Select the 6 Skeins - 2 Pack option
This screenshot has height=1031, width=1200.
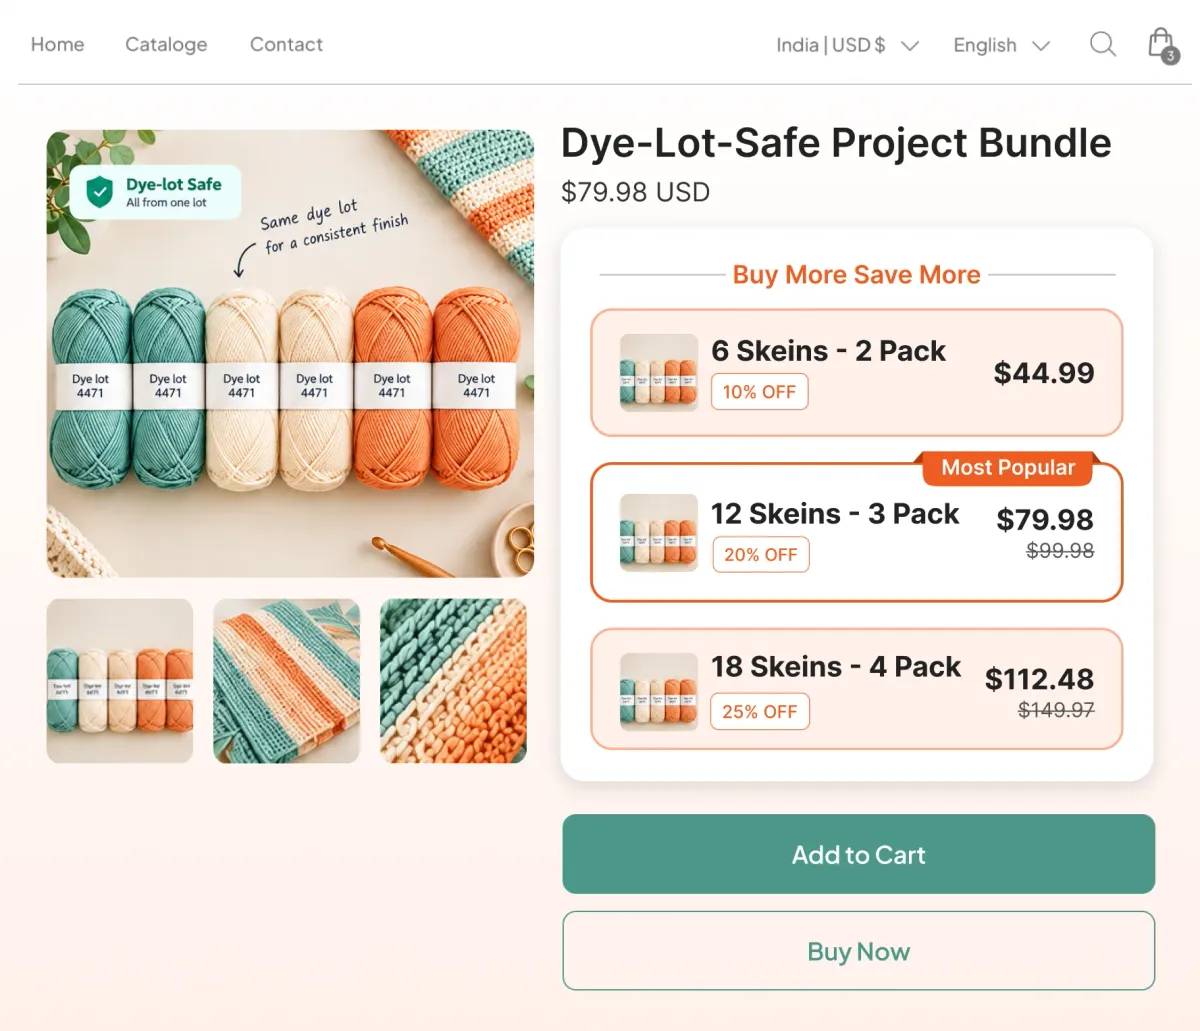857,372
